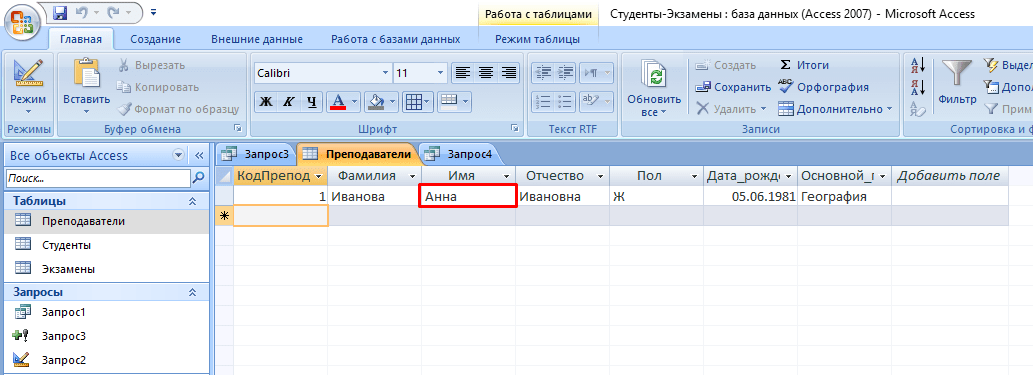Align text right
Screen dimensions: 1033x375
(x=509, y=72)
